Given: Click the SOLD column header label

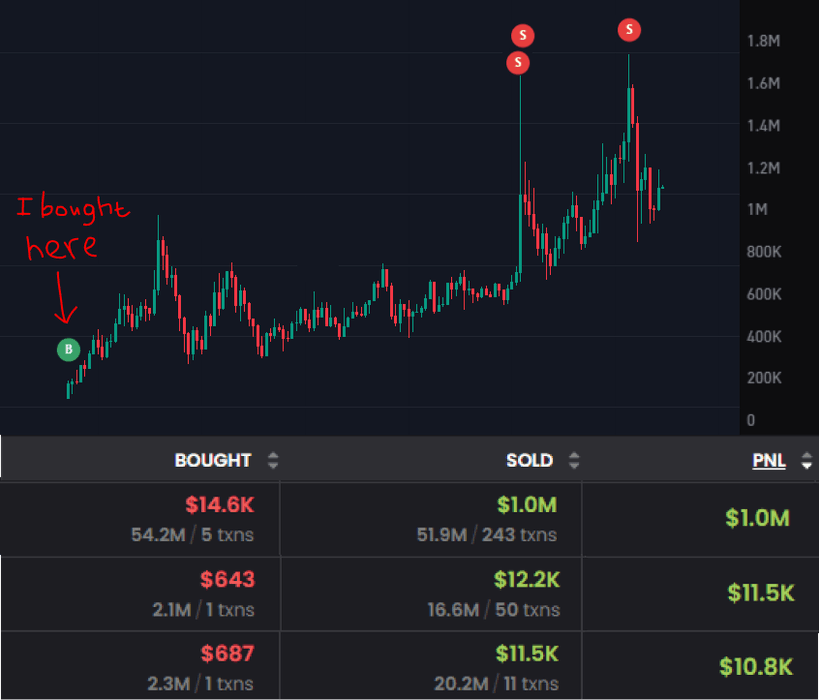Looking at the screenshot, I should [529, 461].
